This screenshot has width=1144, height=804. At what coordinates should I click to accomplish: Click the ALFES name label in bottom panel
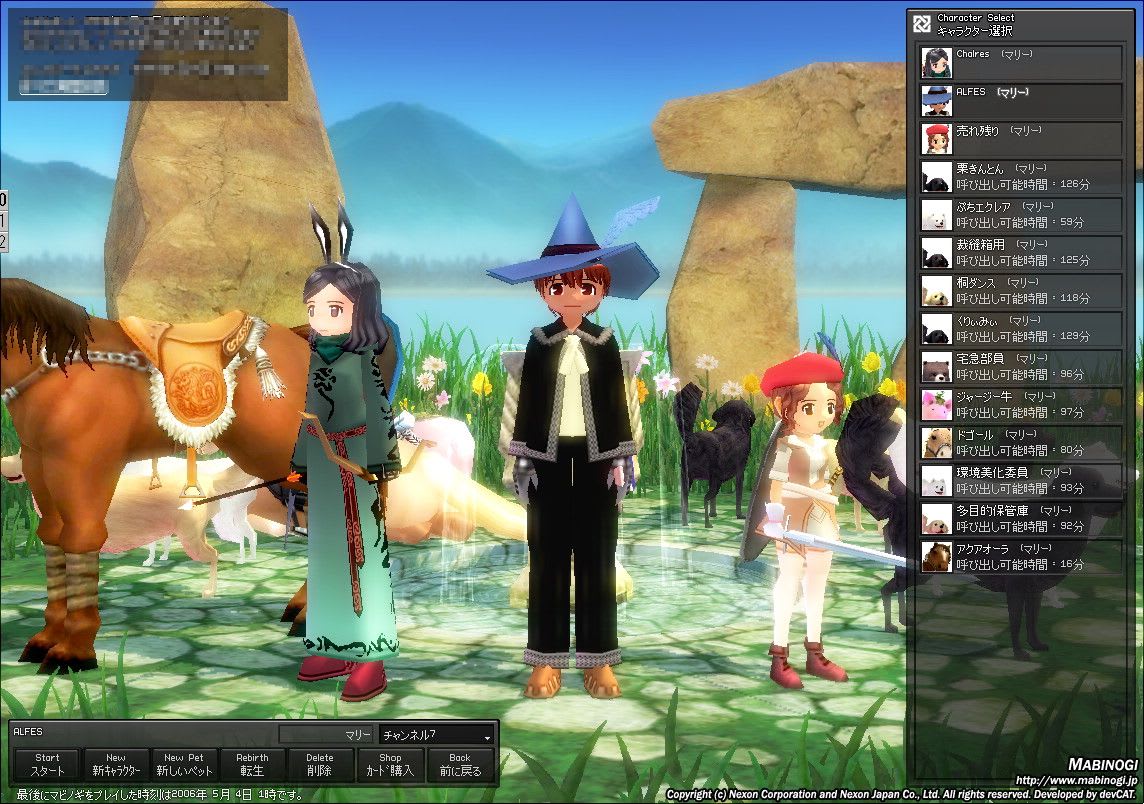point(28,732)
